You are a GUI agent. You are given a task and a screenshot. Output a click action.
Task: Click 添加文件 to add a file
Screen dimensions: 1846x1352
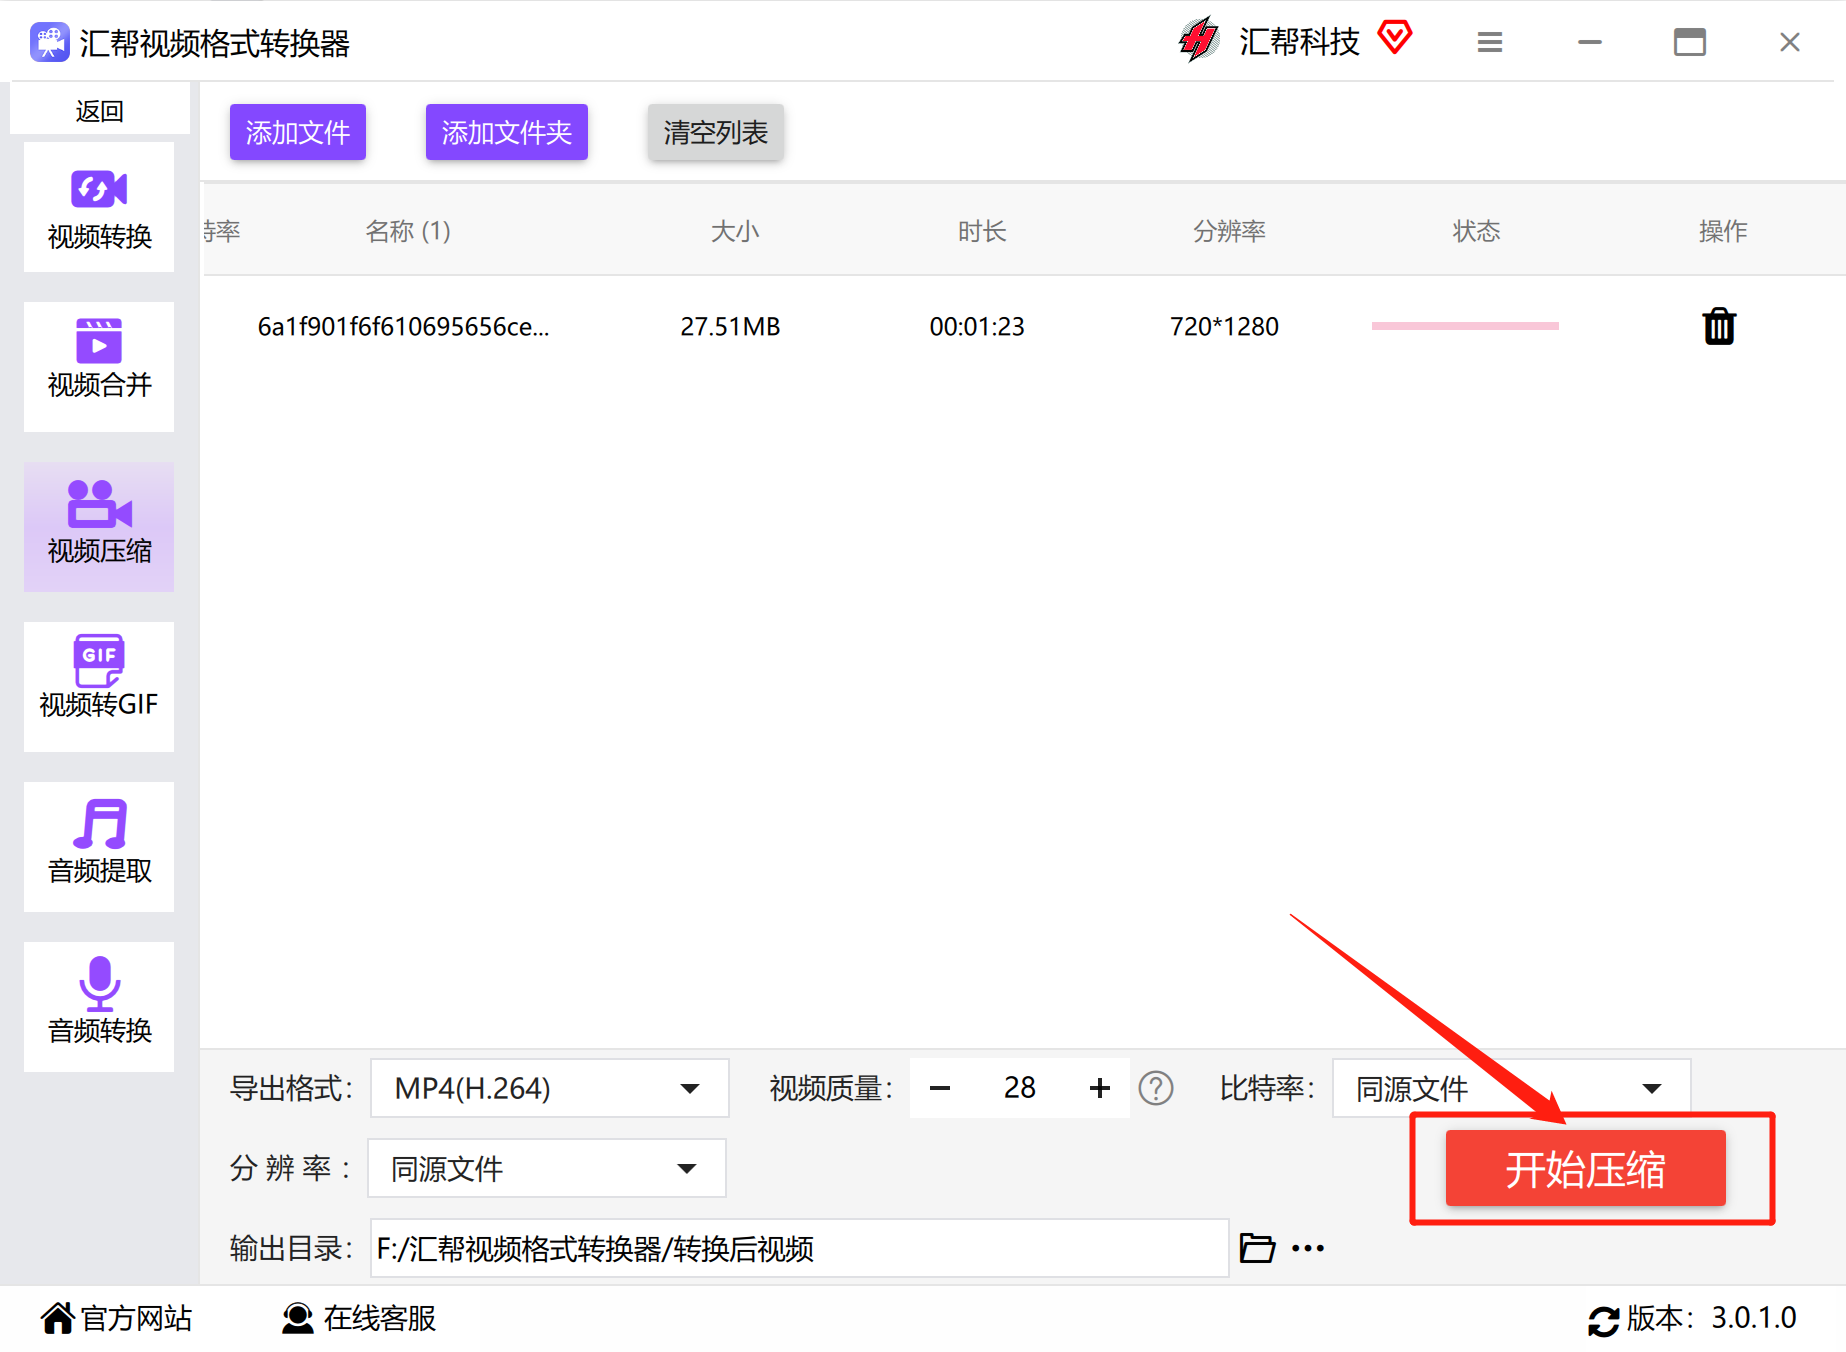click(x=298, y=132)
